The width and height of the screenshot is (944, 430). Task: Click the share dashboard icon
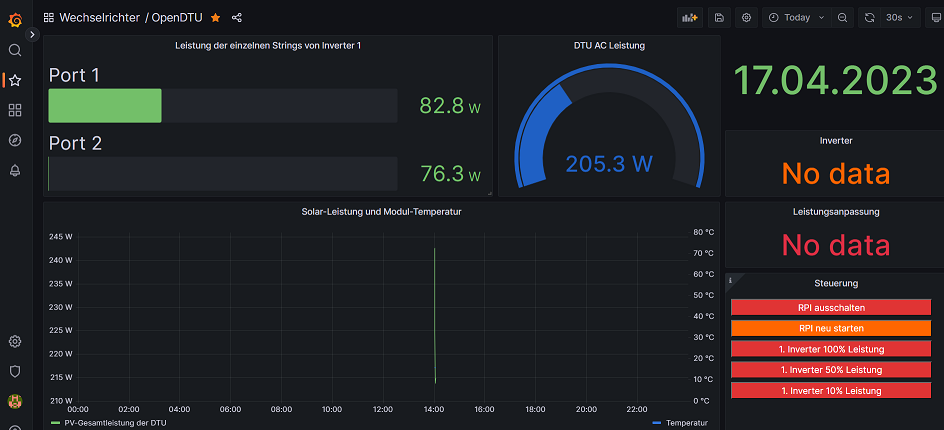pyautogui.click(x=237, y=17)
